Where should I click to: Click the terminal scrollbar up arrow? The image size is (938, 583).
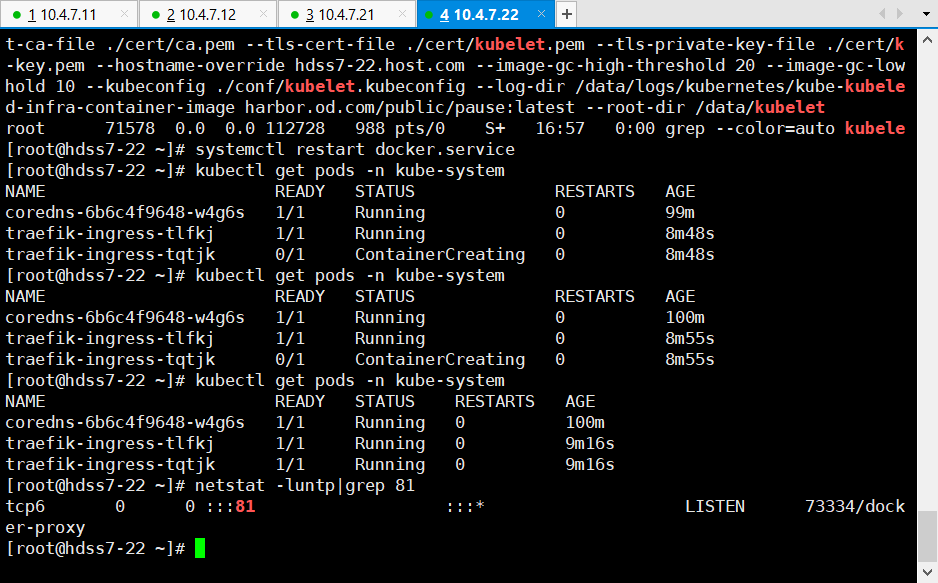click(927, 39)
